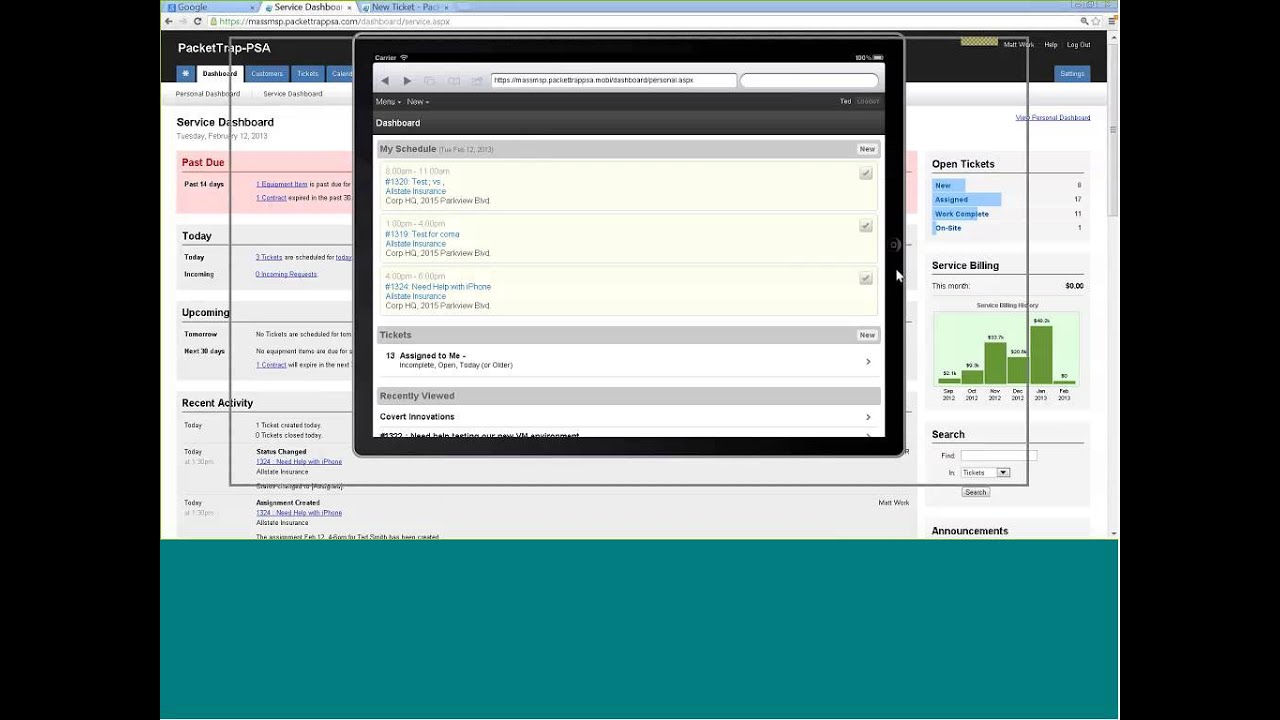Click New button in Tickets section header
The width and height of the screenshot is (1280, 720).
click(867, 335)
